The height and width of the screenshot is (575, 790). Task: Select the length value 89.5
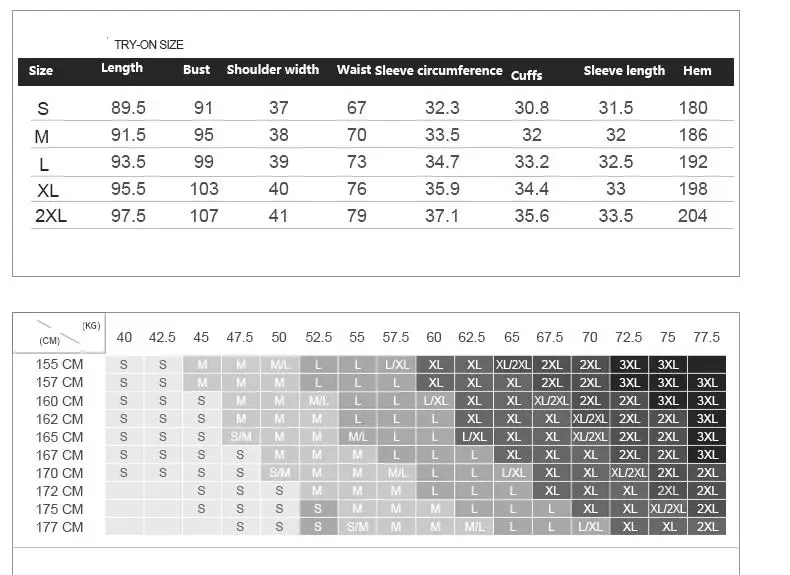click(x=128, y=108)
